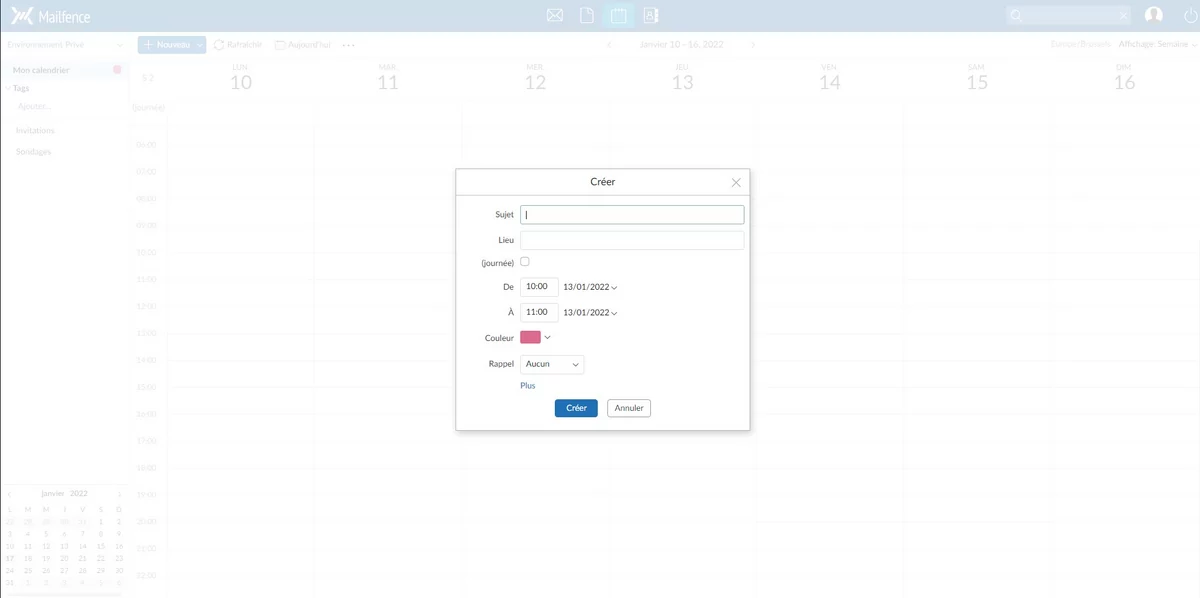Click the Créer button
The height and width of the screenshot is (598, 1200).
pos(576,408)
